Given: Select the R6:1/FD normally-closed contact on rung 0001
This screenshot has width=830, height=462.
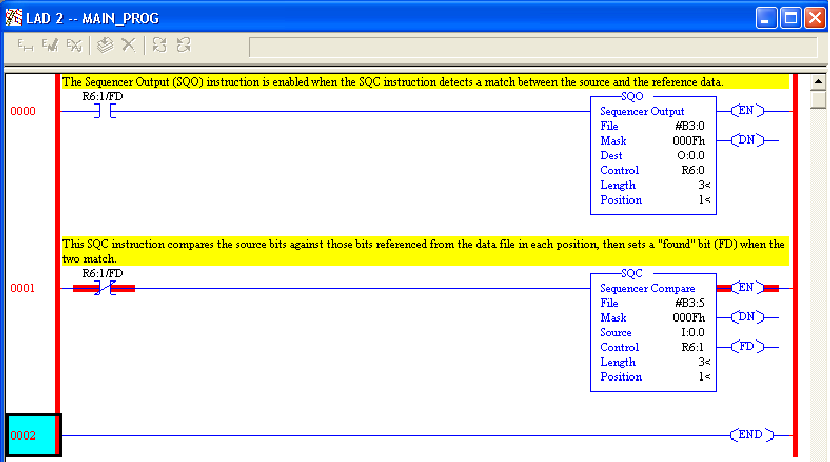Looking at the screenshot, I should click(105, 288).
